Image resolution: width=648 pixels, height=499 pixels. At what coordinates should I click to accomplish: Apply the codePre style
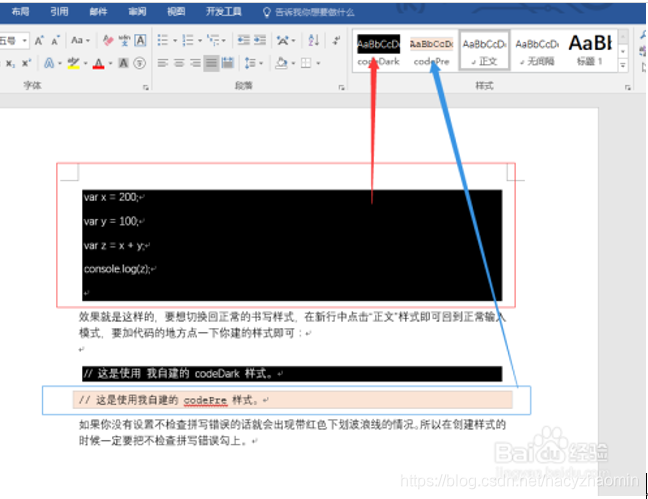431,50
